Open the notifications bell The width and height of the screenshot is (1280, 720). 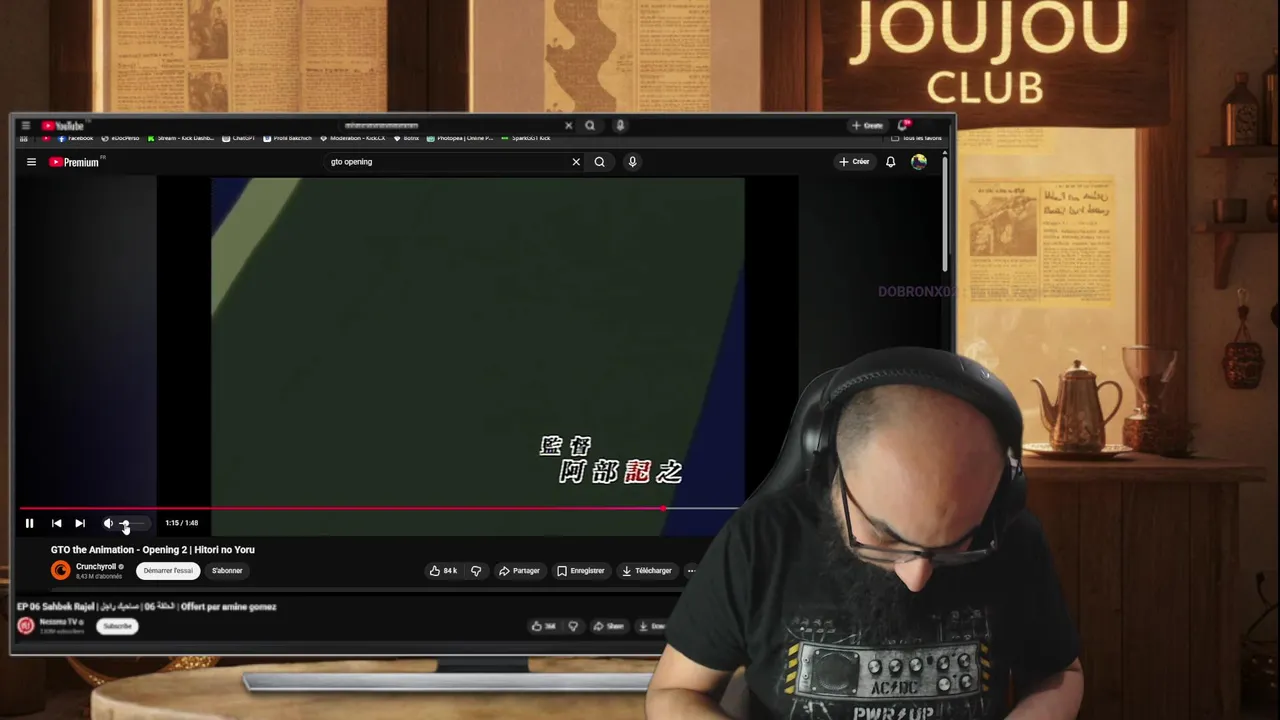pos(890,162)
